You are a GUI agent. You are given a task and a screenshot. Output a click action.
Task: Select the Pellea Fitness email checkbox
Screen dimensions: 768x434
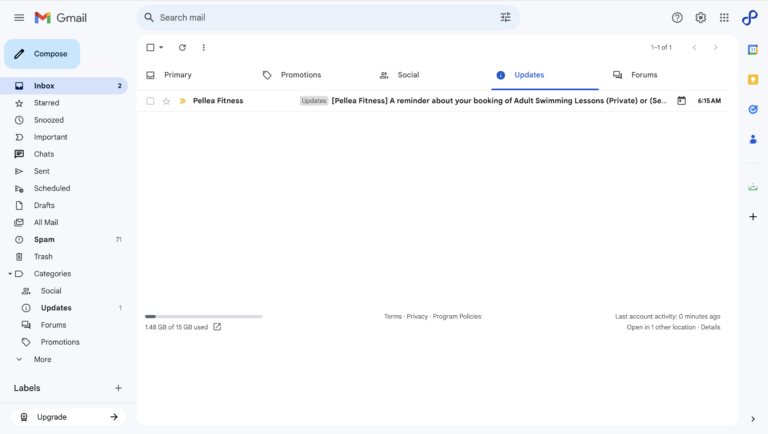[150, 101]
